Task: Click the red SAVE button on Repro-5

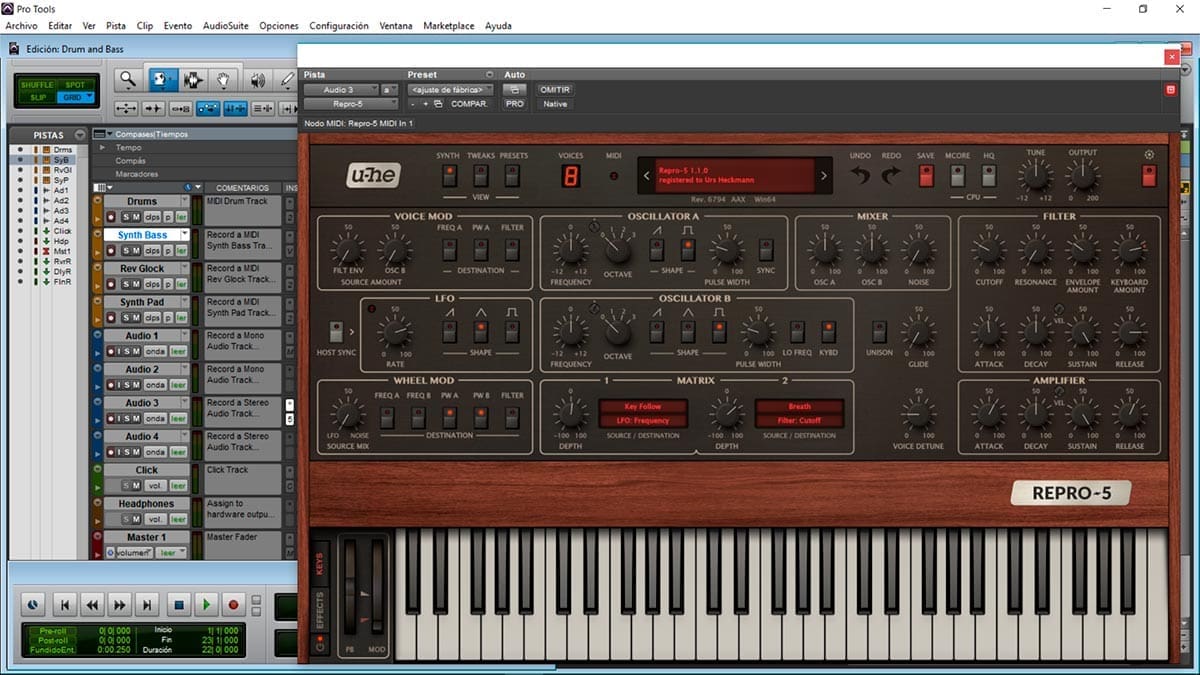Action: pyautogui.click(x=926, y=176)
